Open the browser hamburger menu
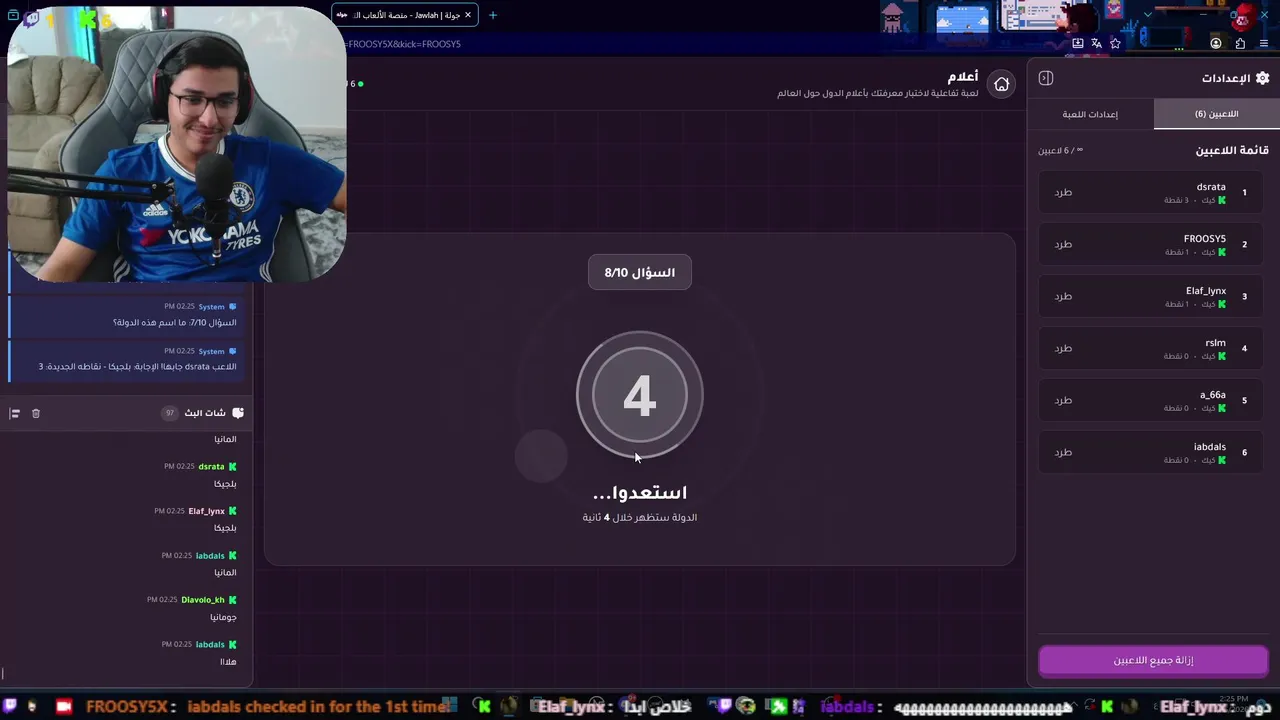The width and height of the screenshot is (1280, 720). (1264, 44)
